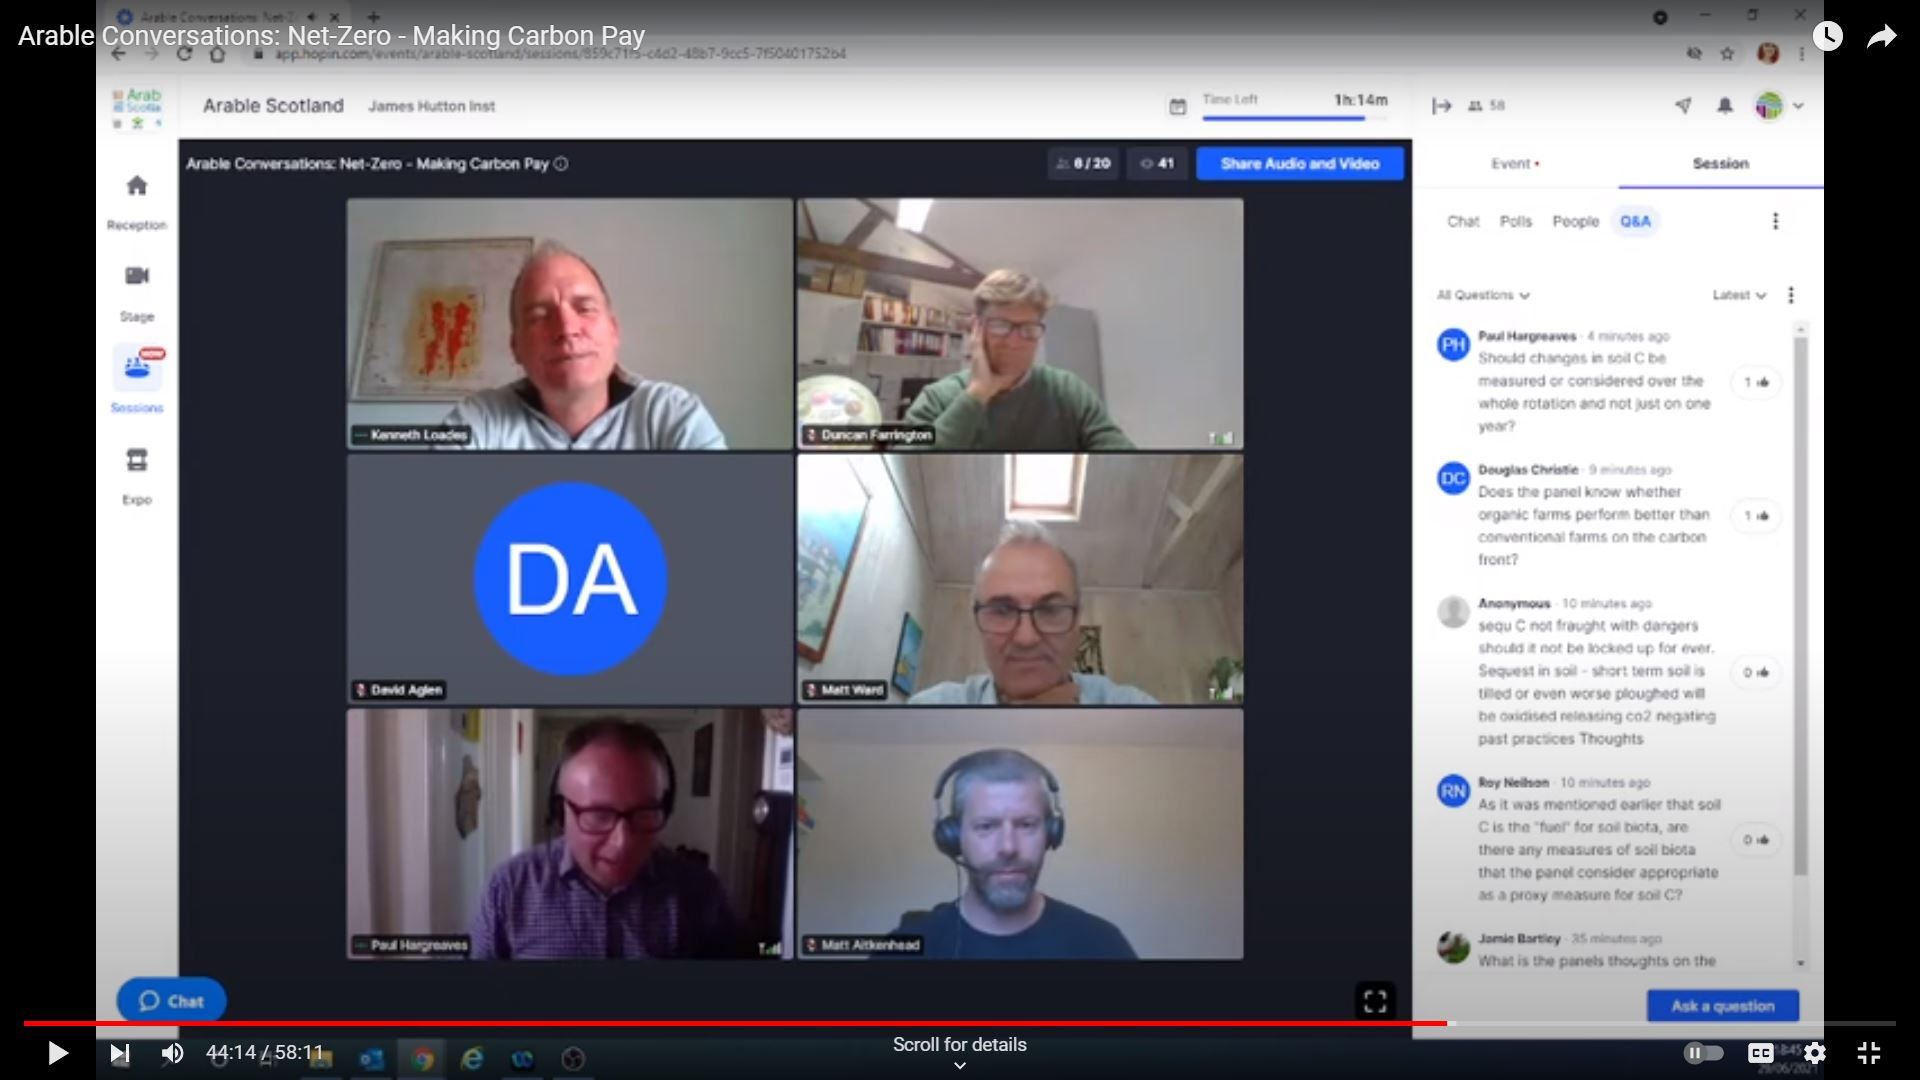Click PH avatar of Paul Hargreaves question
Image resolution: width=1920 pixels, height=1080 pixels.
[x=1453, y=345]
